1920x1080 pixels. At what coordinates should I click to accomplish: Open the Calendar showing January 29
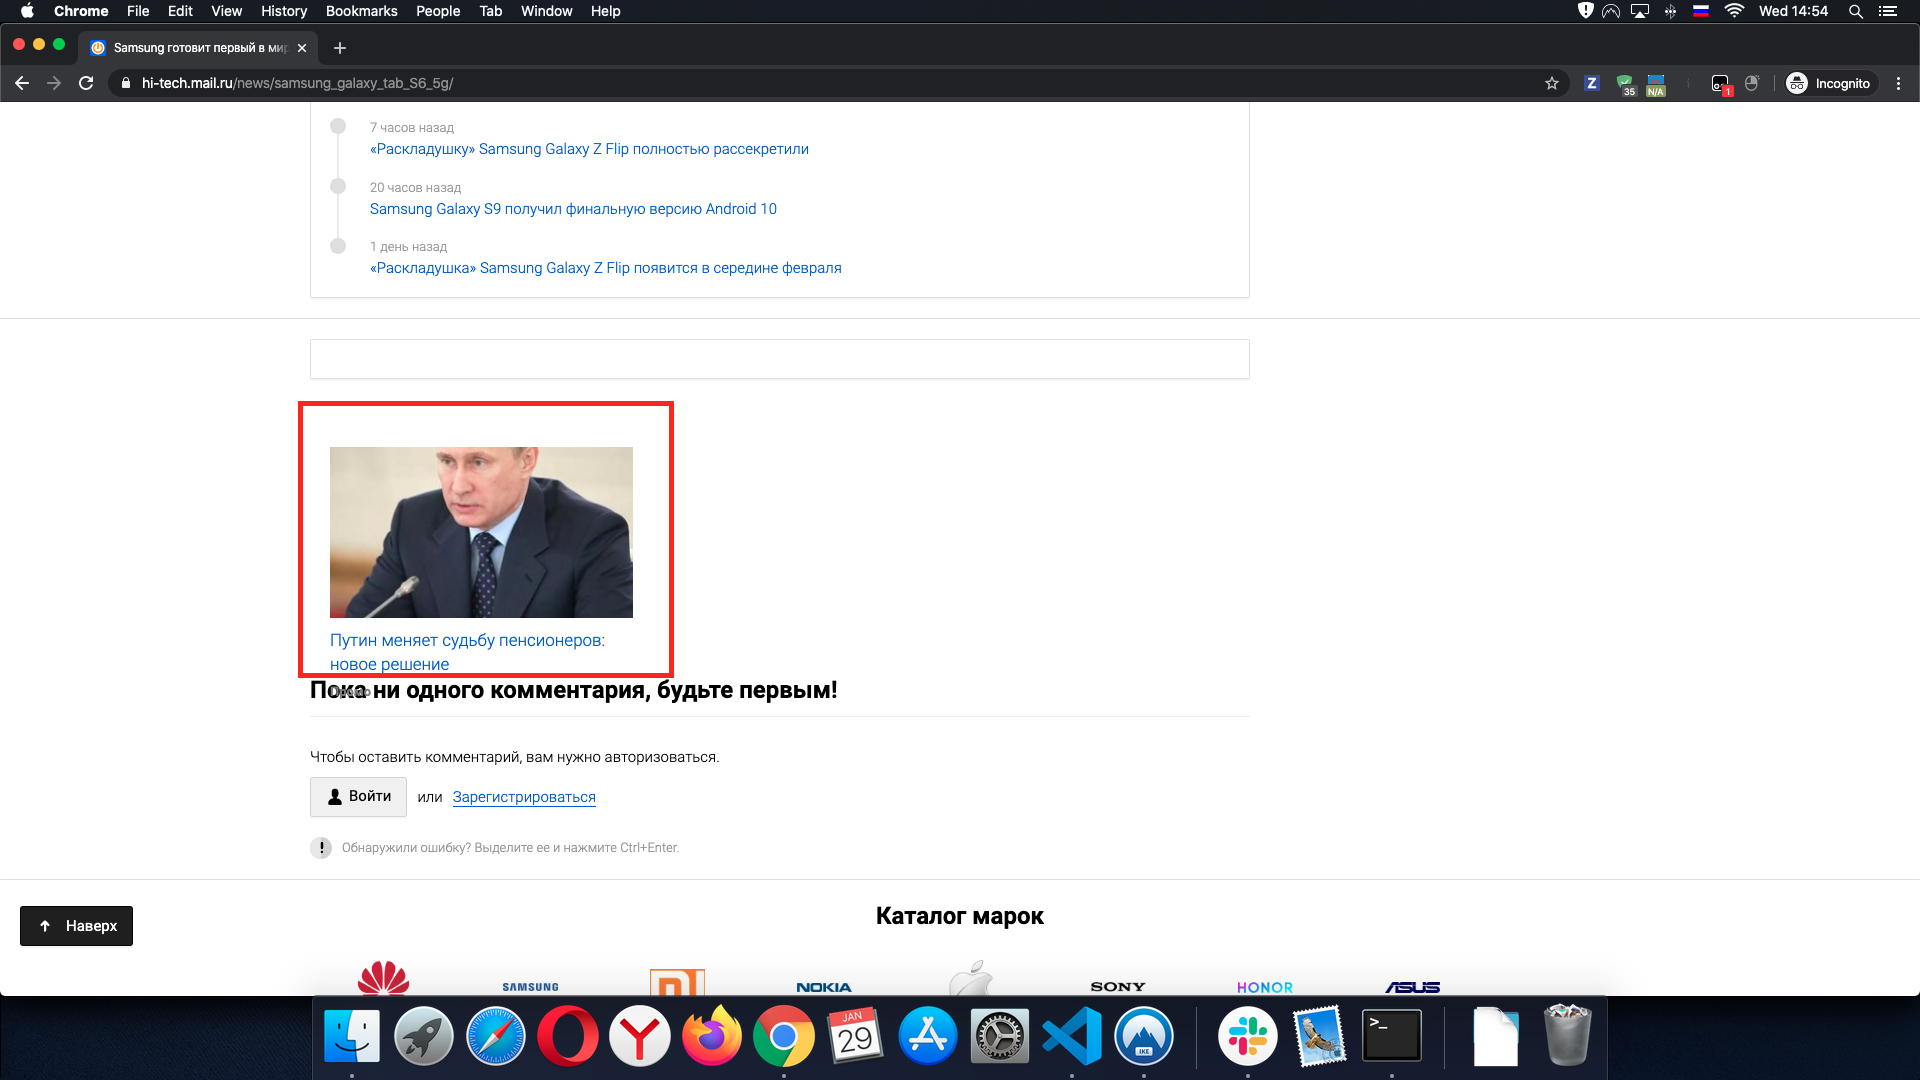[x=856, y=1036]
